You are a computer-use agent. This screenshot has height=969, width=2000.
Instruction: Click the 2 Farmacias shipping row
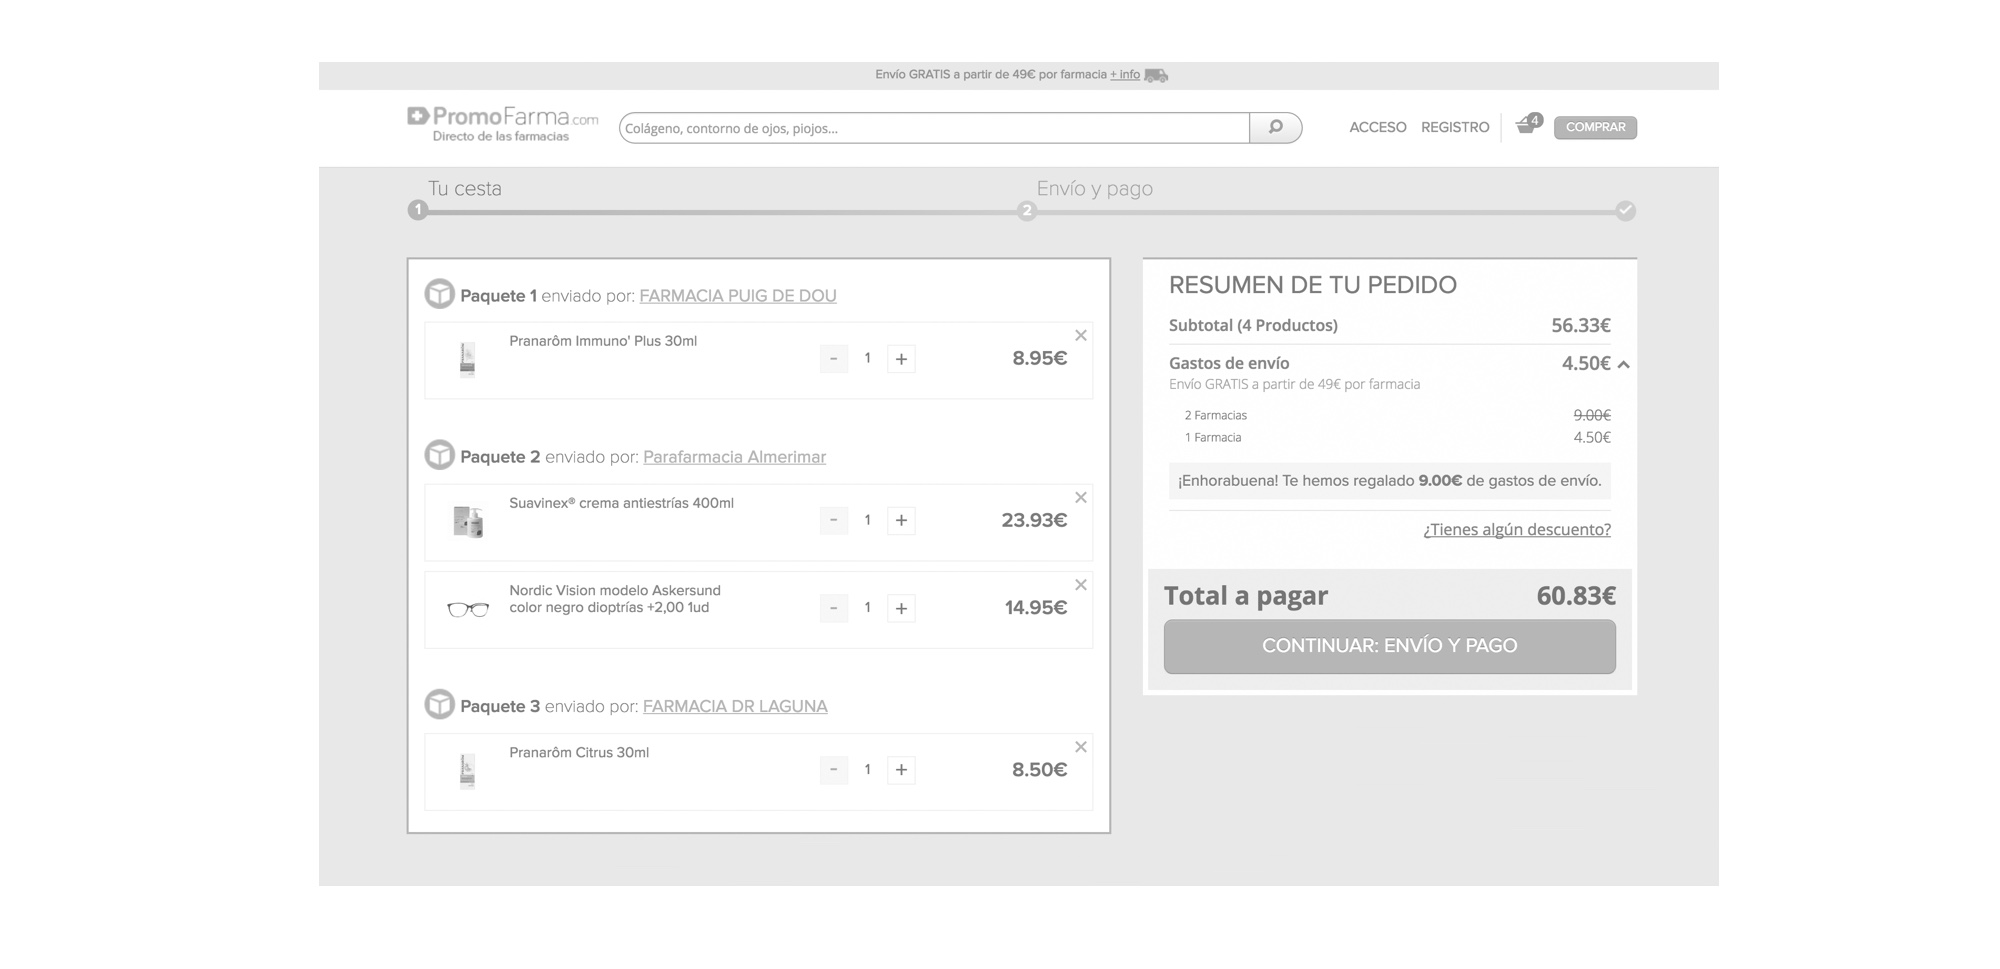tap(1397, 415)
